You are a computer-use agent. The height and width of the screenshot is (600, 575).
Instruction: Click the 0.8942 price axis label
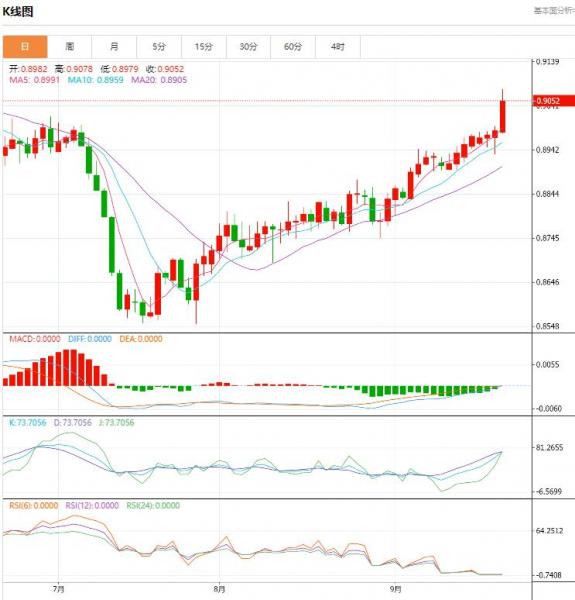click(x=547, y=150)
